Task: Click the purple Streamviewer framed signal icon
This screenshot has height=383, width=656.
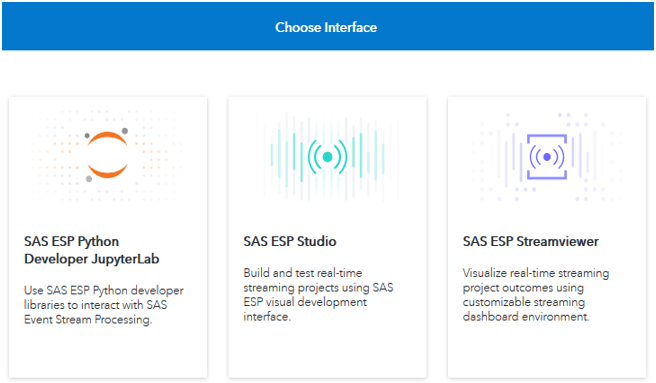Action: (x=547, y=157)
